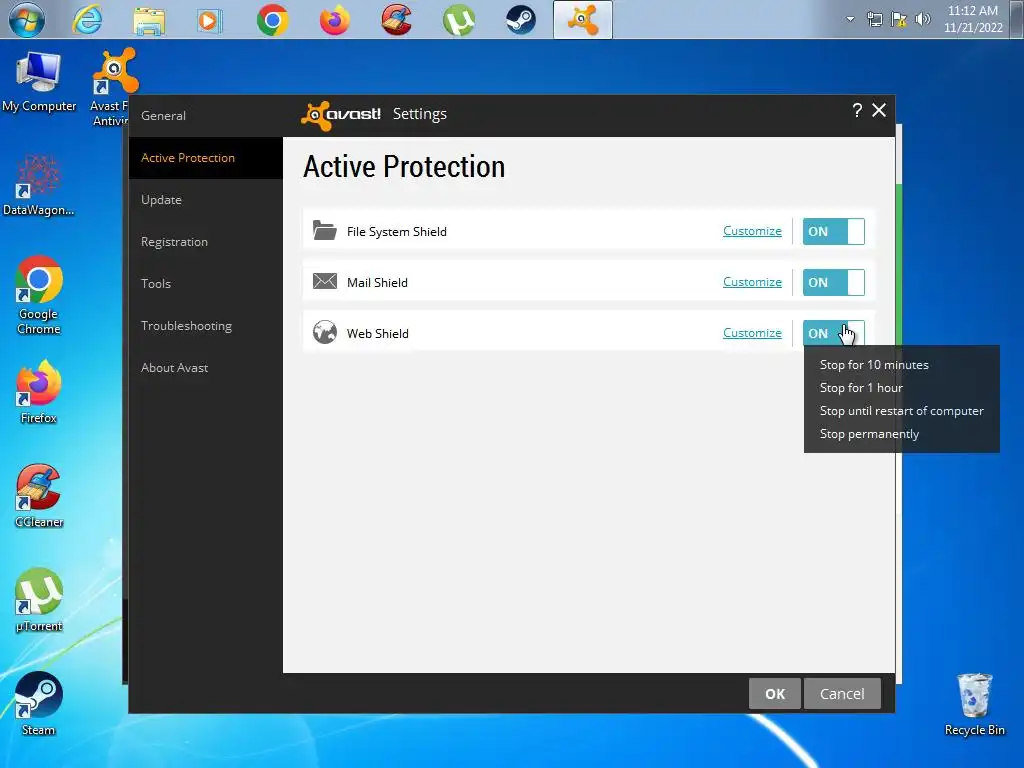1024x768 pixels.
Task: Select the Recycle Bin desktop icon
Action: (974, 704)
